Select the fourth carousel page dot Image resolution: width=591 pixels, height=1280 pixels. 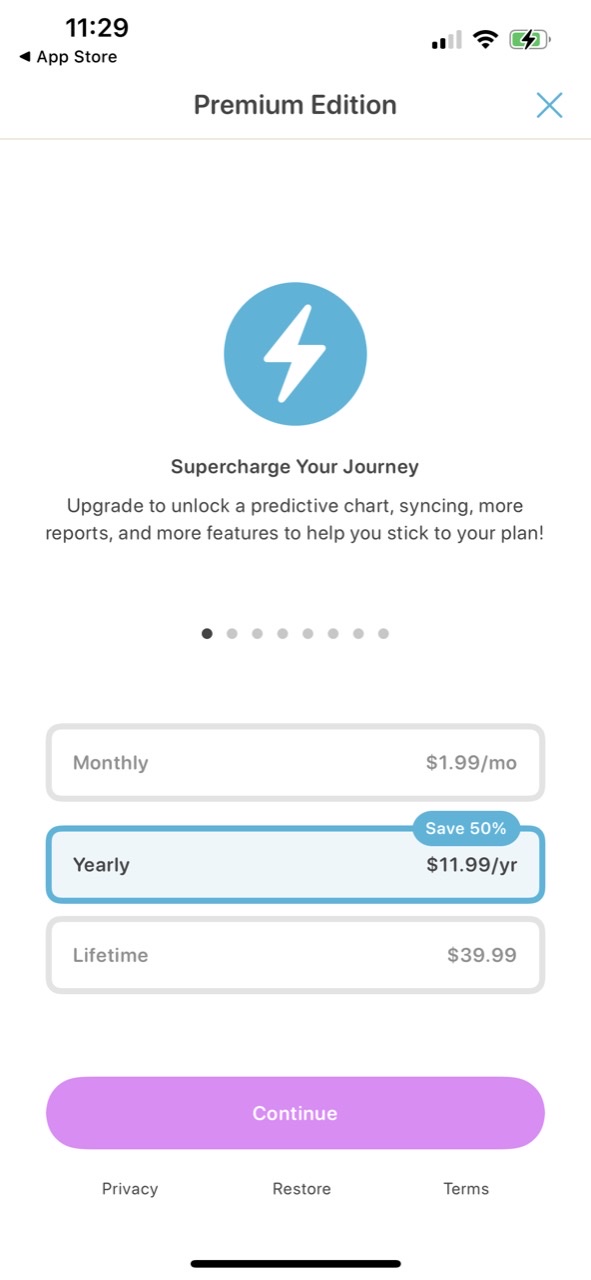click(x=283, y=633)
